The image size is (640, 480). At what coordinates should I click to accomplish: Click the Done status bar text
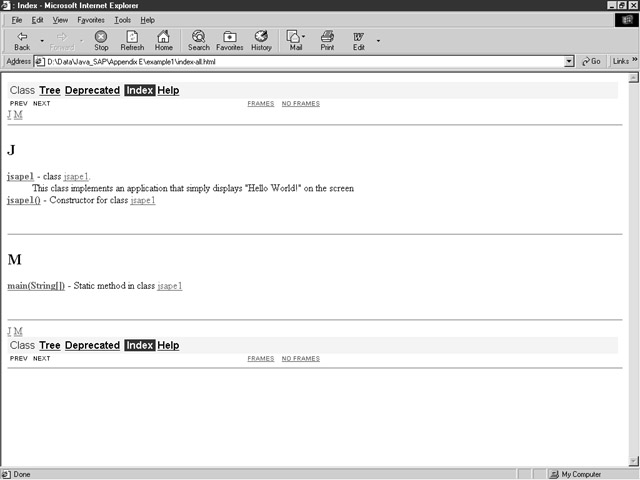pos(22,474)
